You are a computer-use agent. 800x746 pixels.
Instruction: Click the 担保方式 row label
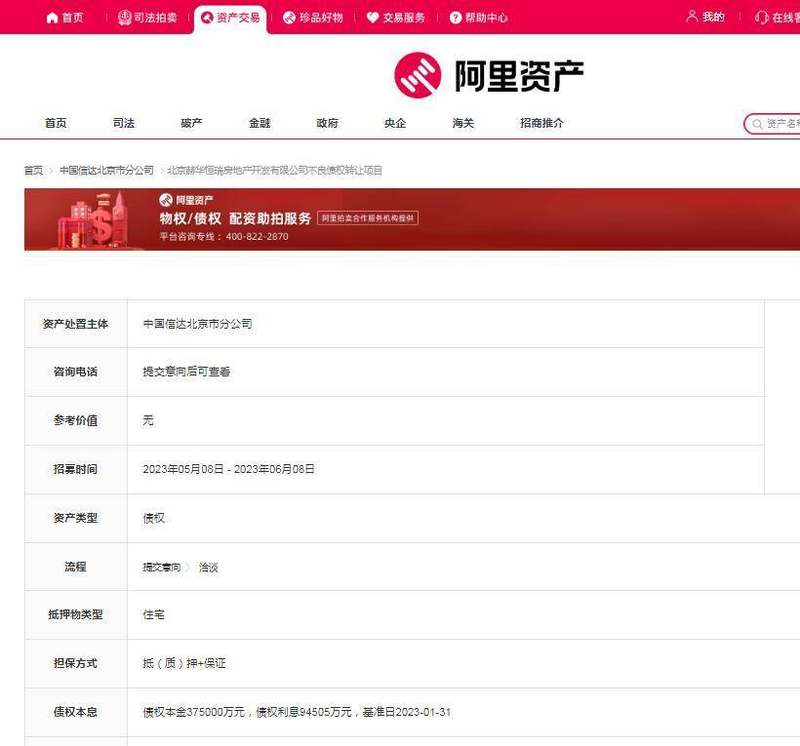pyautogui.click(x=76, y=663)
